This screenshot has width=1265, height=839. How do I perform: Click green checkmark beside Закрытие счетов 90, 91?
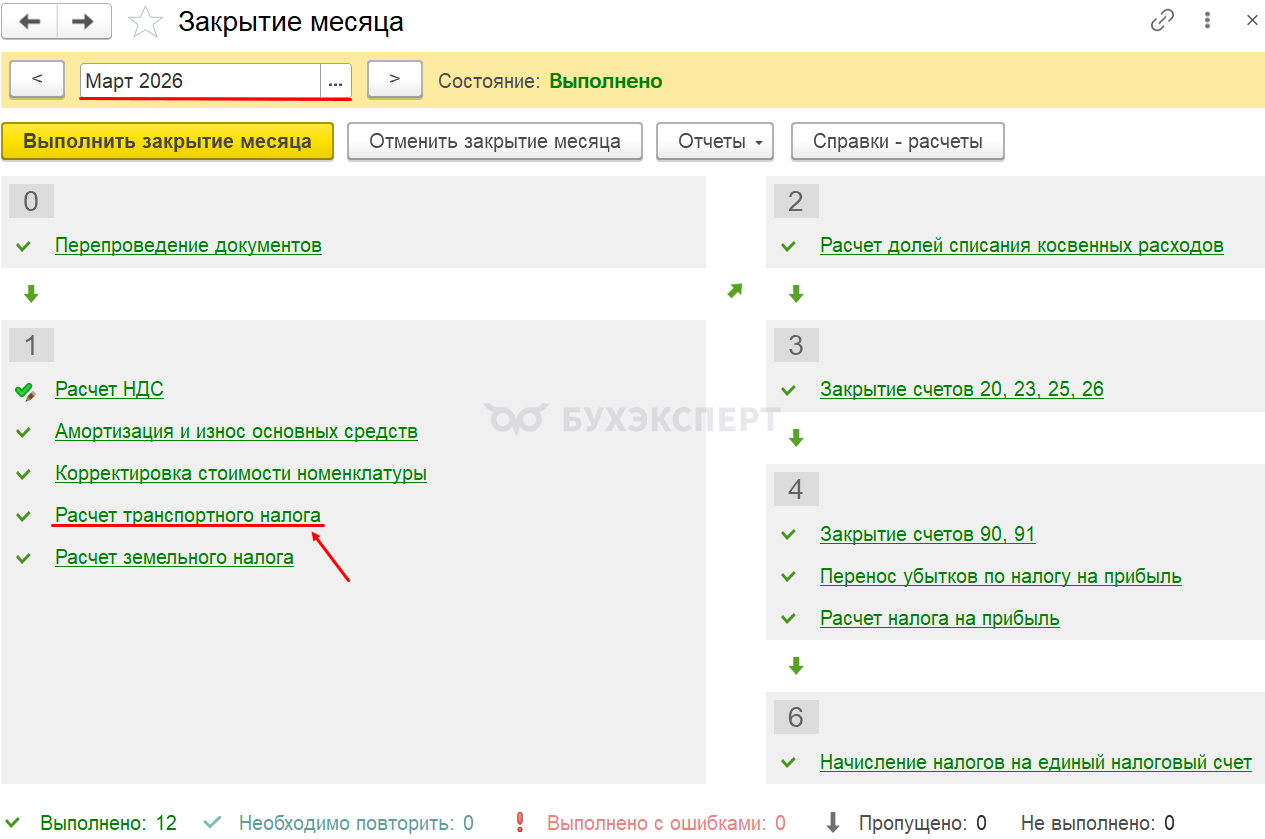click(x=789, y=536)
